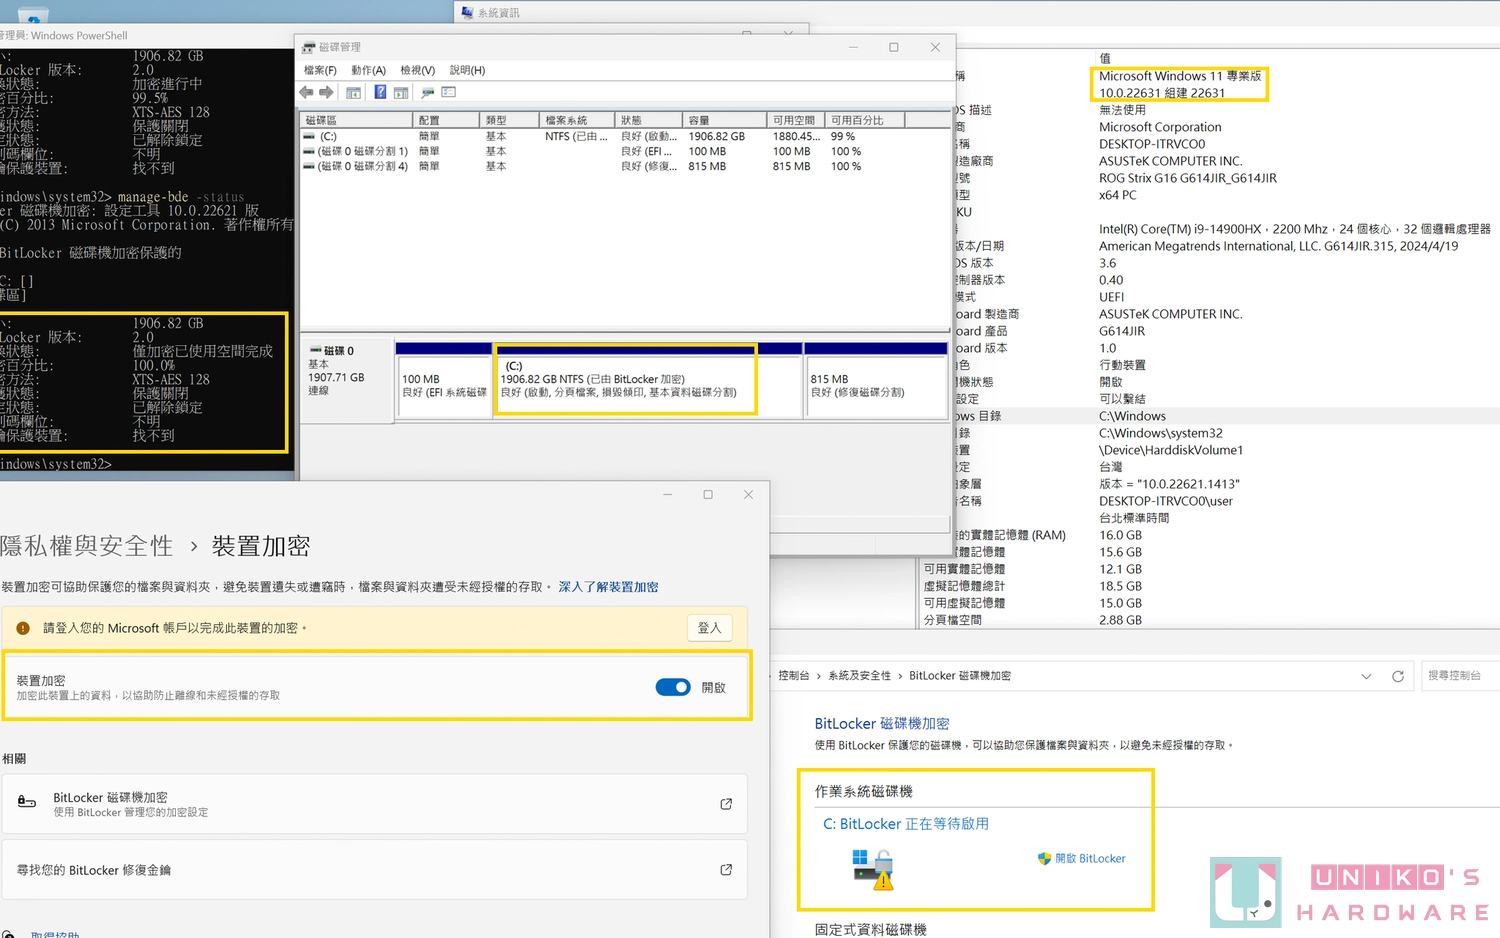Viewport: 1500px width, 938px height.
Task: Select the ROG Strix G16 G614JIR model value
Action: point(1188,178)
